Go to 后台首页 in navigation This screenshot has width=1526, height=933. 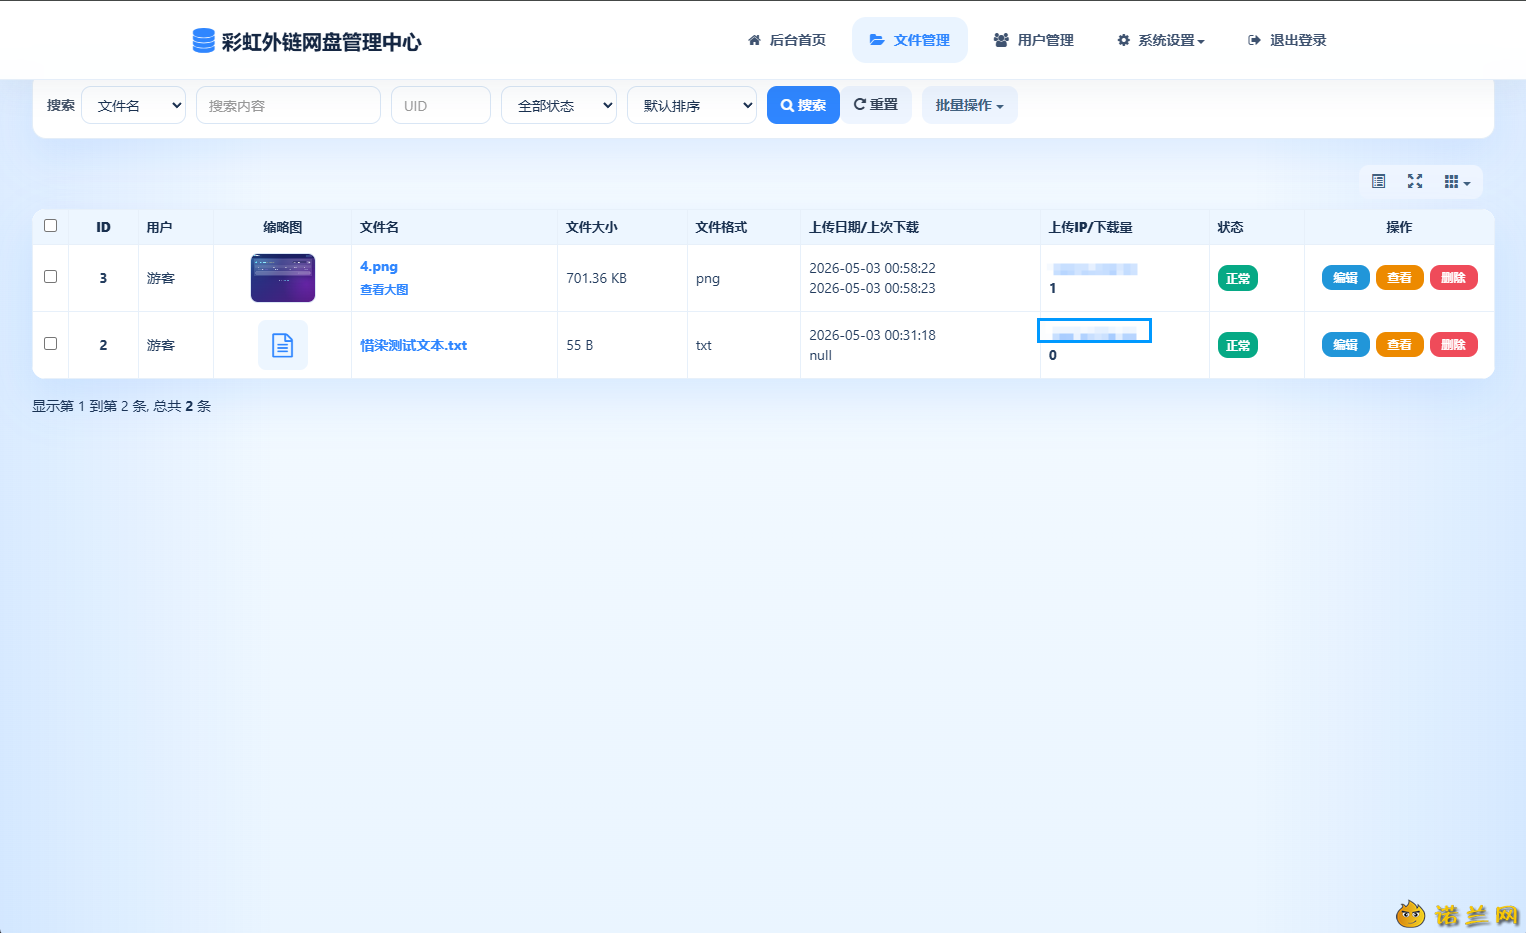(x=787, y=40)
